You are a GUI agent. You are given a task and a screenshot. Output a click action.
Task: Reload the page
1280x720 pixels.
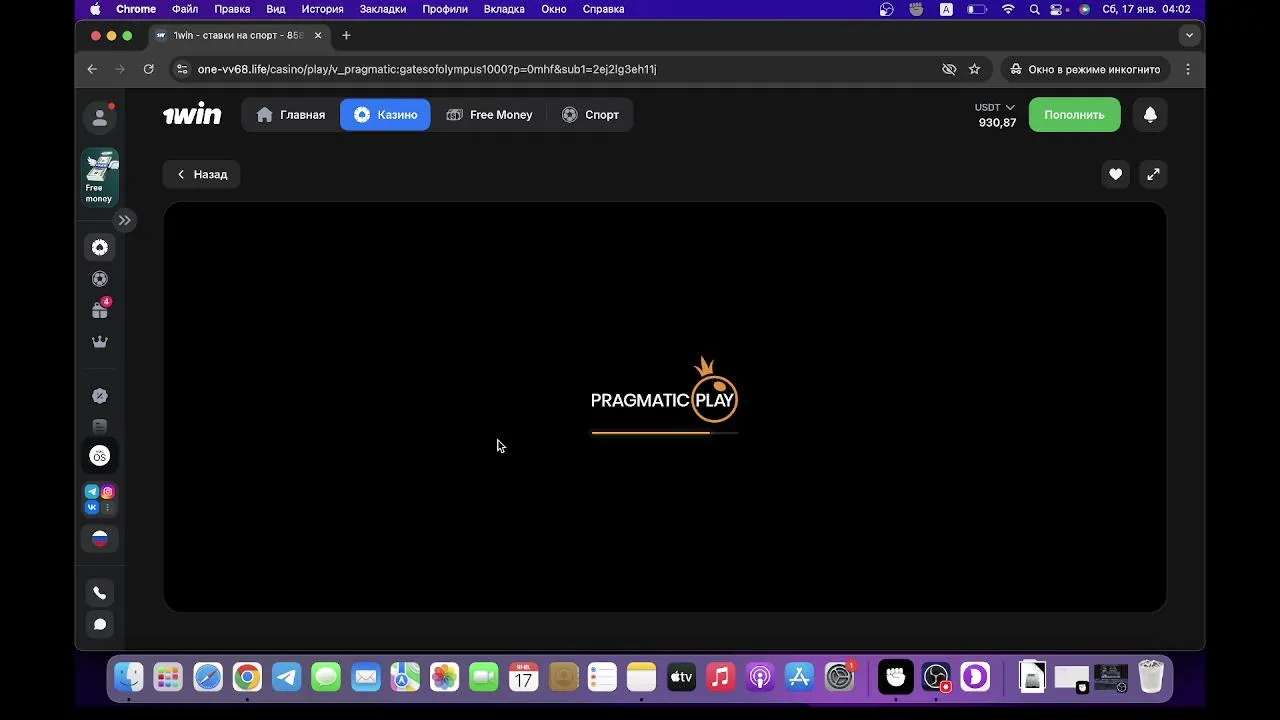click(148, 69)
